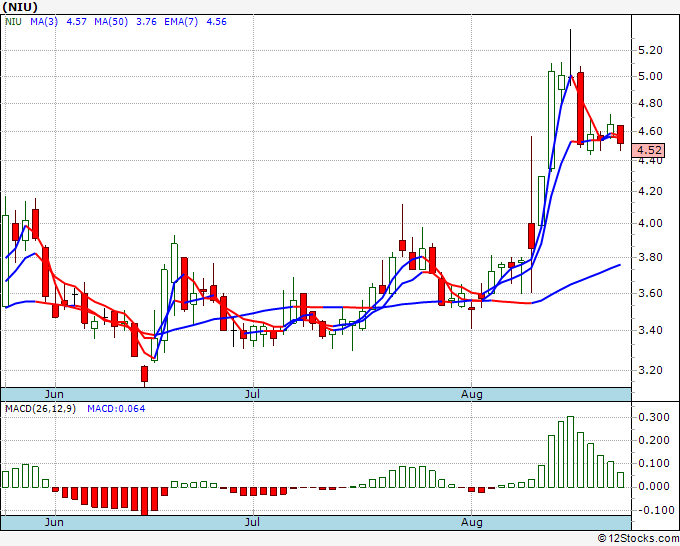Select the EMA(7) legend label

pos(181,22)
